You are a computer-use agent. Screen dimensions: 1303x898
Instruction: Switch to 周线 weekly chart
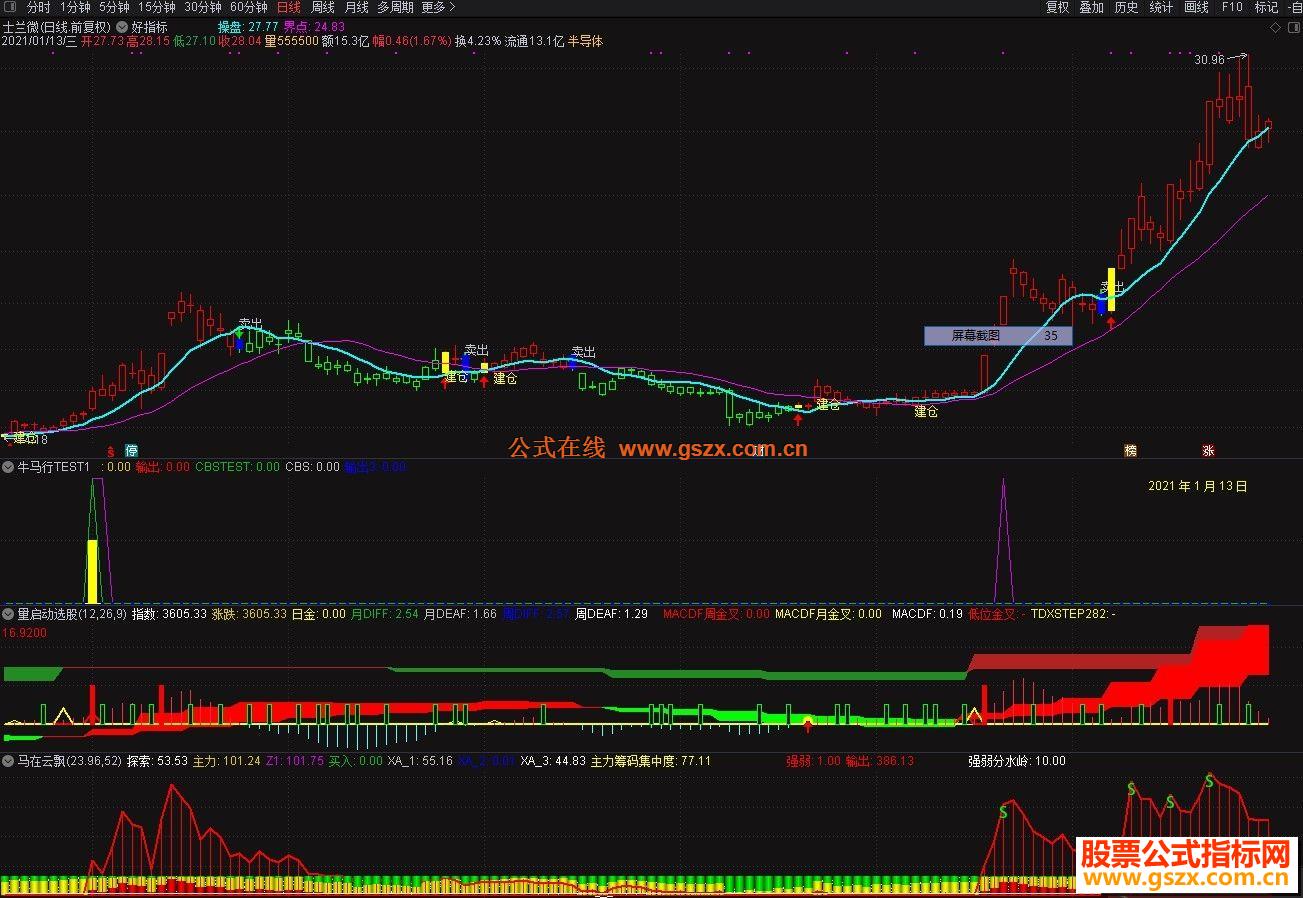pos(322,7)
